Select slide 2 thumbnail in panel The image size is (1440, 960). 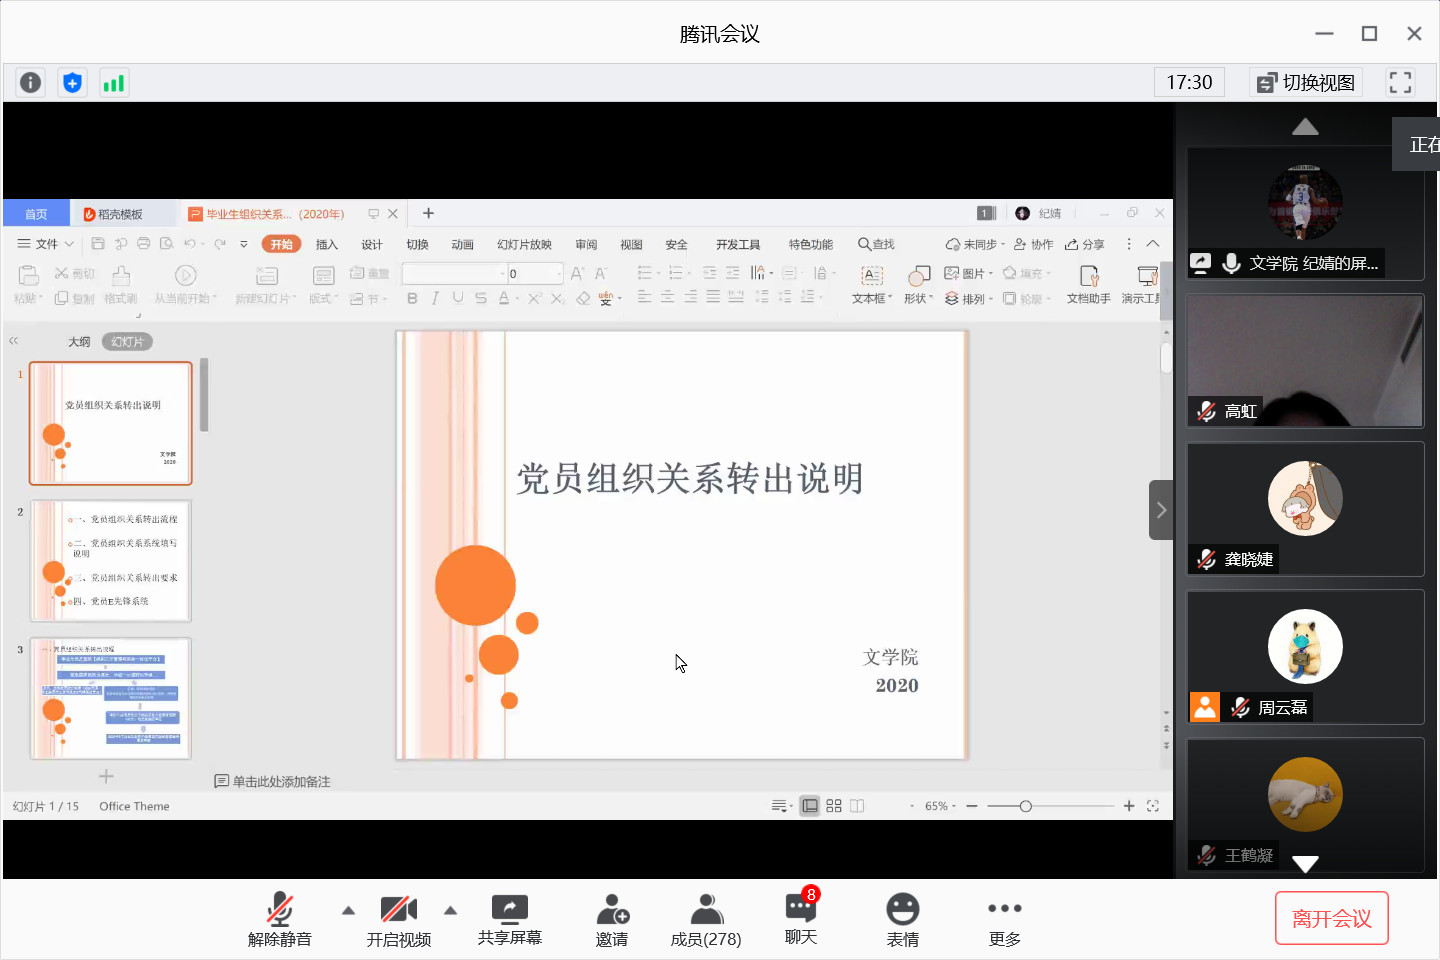[110, 560]
